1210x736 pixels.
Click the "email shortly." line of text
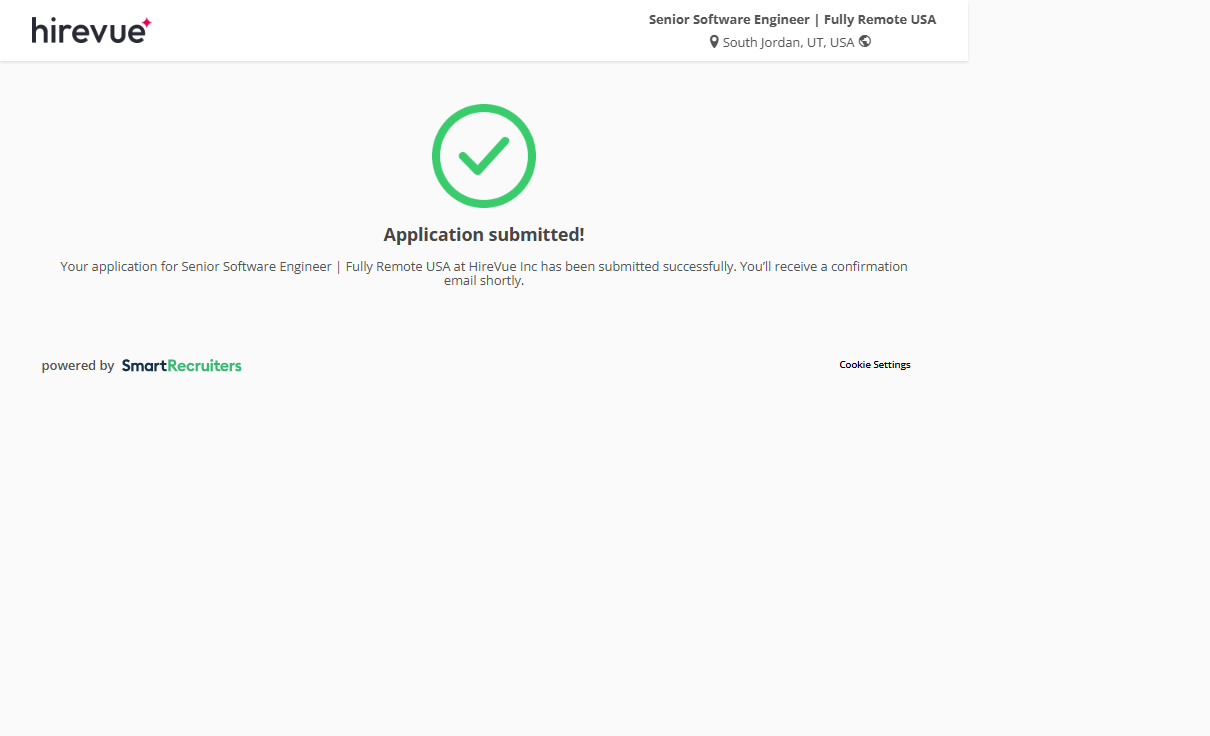pos(484,281)
